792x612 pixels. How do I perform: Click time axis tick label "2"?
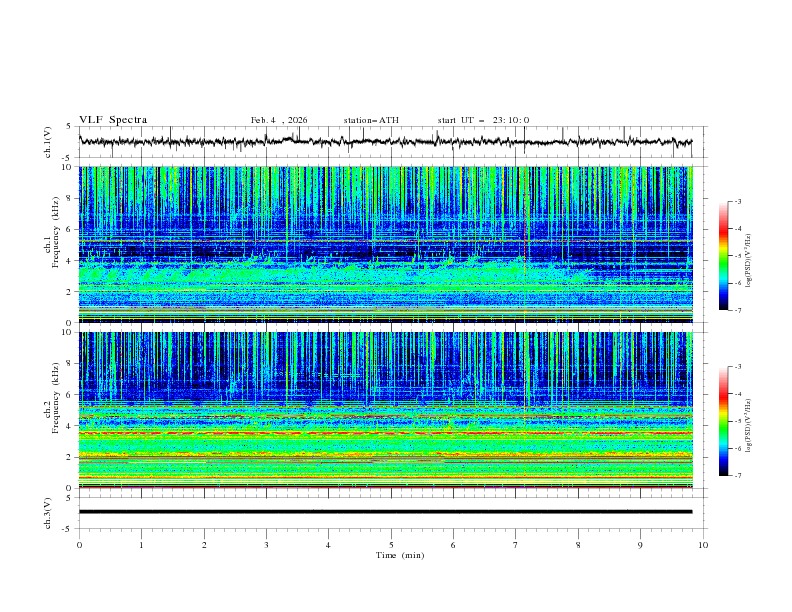204,545
